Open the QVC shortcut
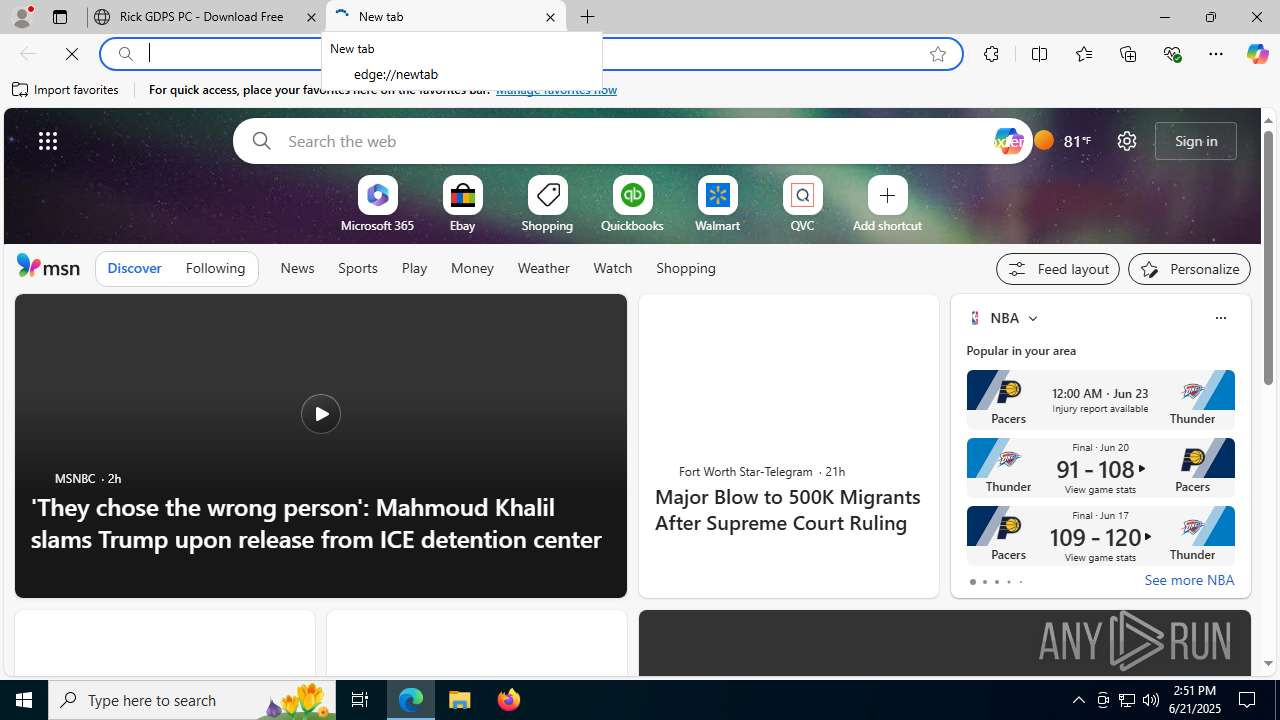The image size is (1280, 720). [x=802, y=205]
